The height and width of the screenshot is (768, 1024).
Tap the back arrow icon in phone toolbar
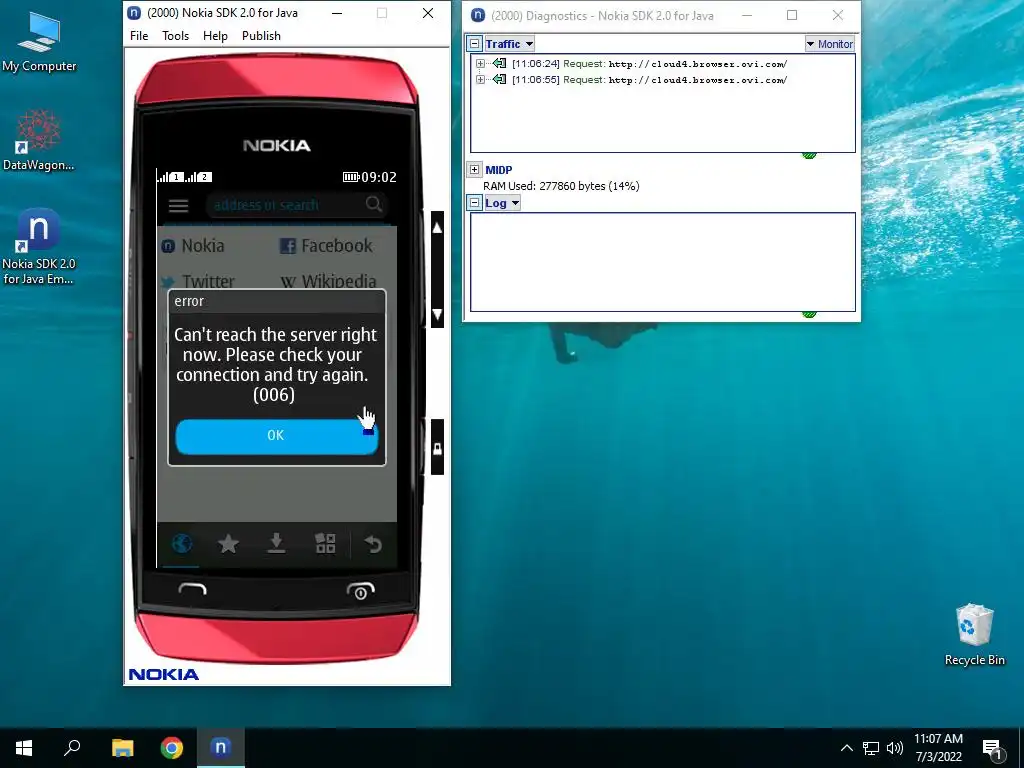coord(373,543)
